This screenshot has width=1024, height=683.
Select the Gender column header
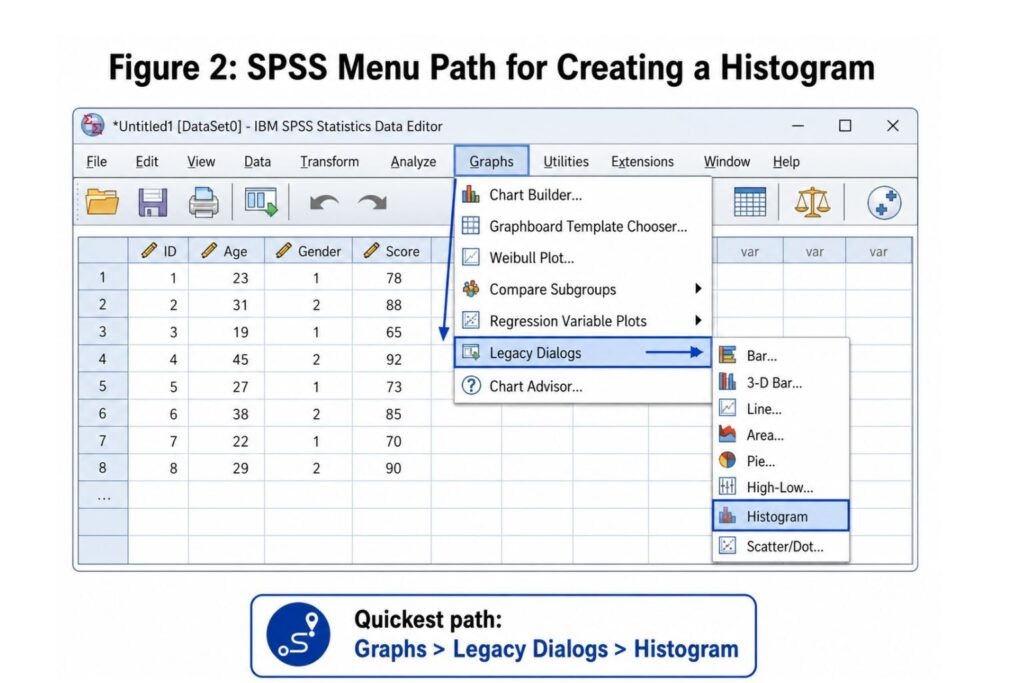pos(309,251)
